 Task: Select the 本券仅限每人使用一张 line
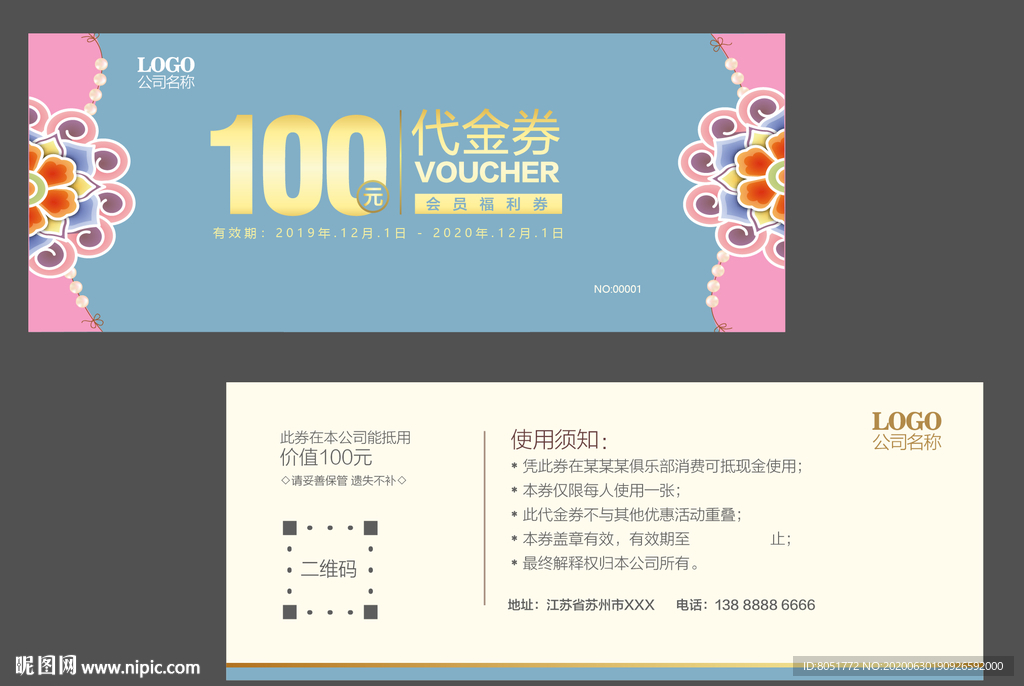pyautogui.click(x=596, y=491)
